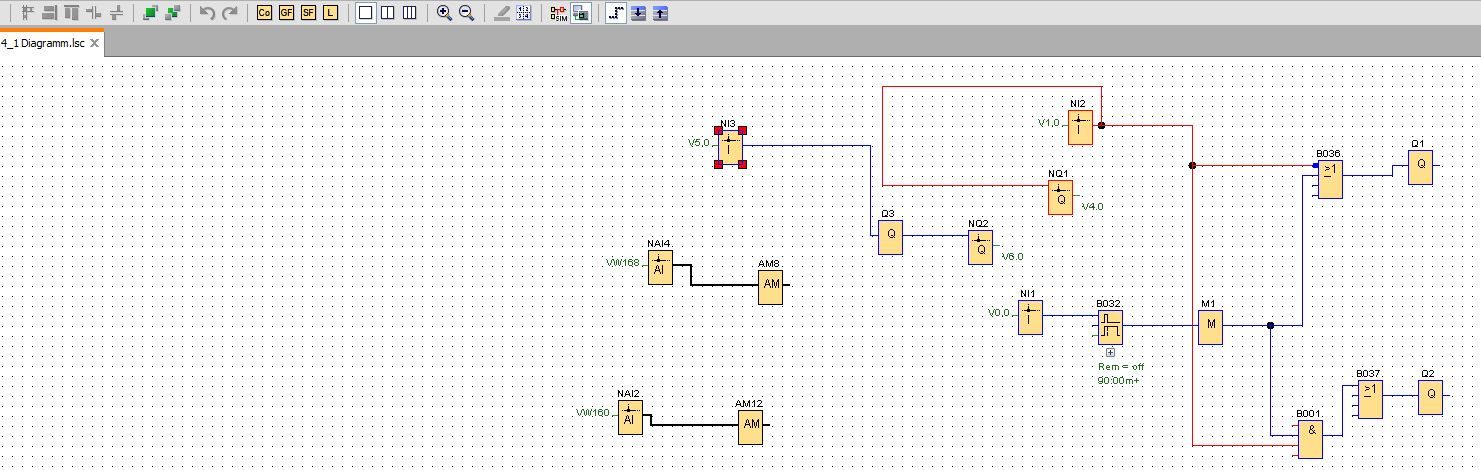Screen dimensions: 1481x470
Task: Select the AM12 analog flag block
Action: 750,427
